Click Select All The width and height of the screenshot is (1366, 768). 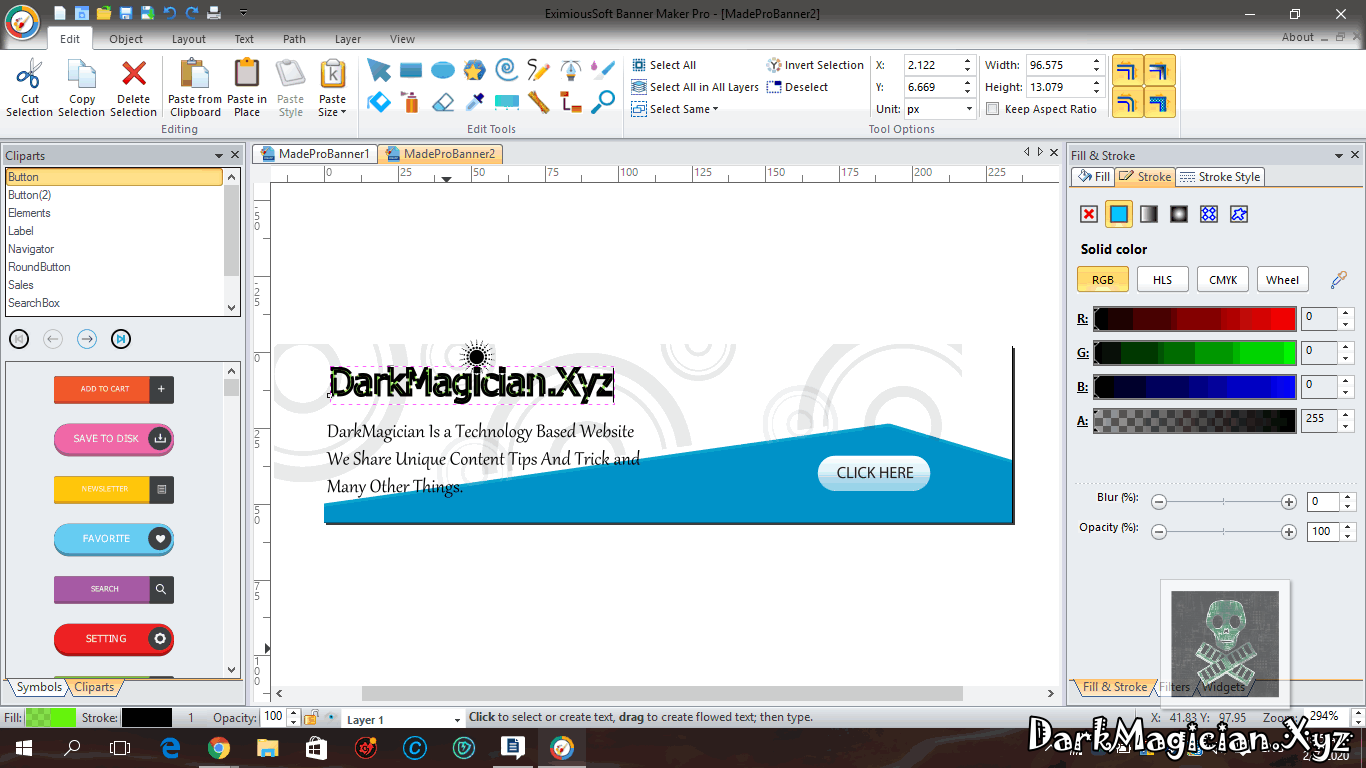pyautogui.click(x=664, y=65)
